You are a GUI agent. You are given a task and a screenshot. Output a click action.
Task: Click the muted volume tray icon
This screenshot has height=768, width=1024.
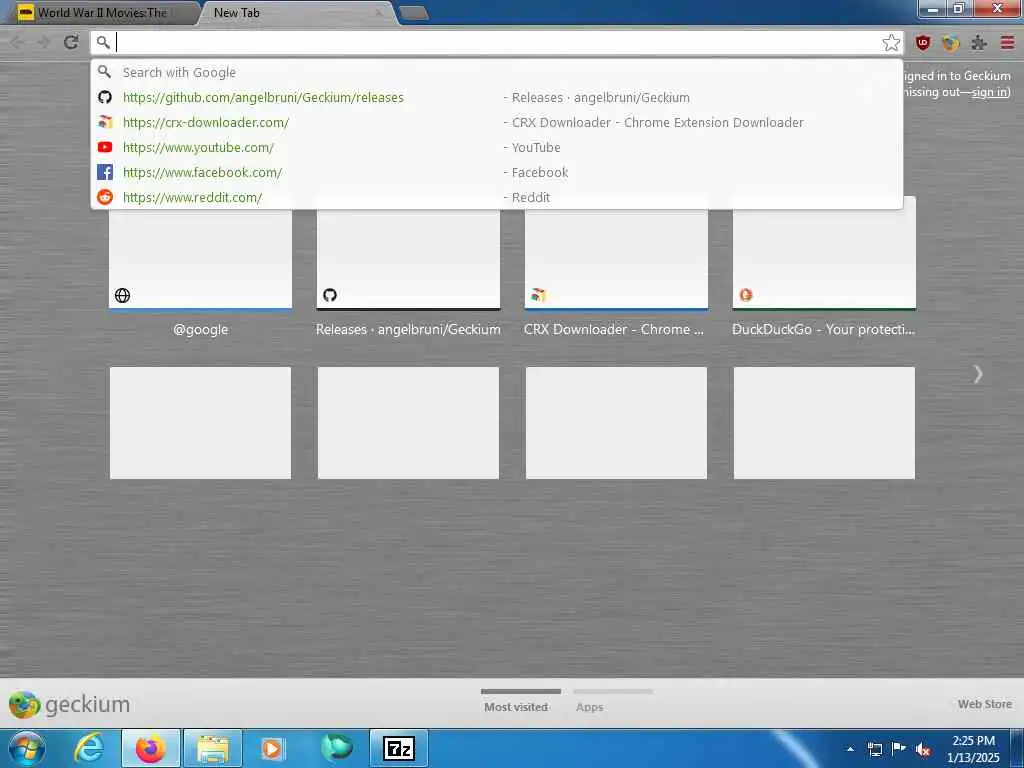coord(923,750)
